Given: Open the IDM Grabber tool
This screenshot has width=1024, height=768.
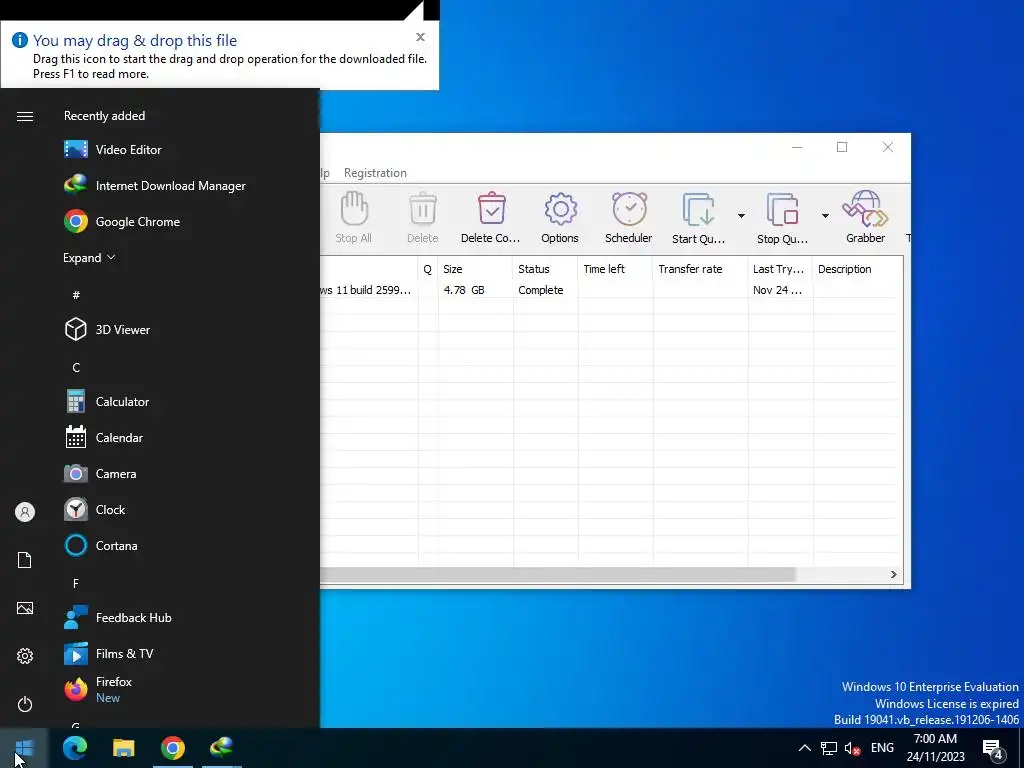Looking at the screenshot, I should coord(865,218).
